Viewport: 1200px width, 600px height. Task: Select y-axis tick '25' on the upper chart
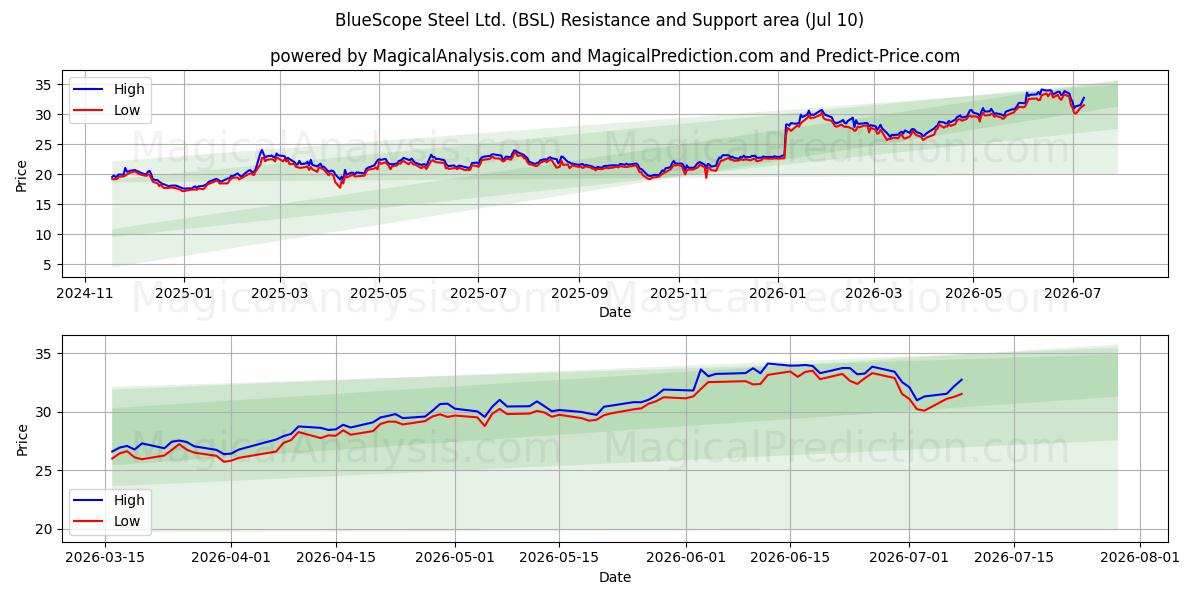tap(46, 145)
